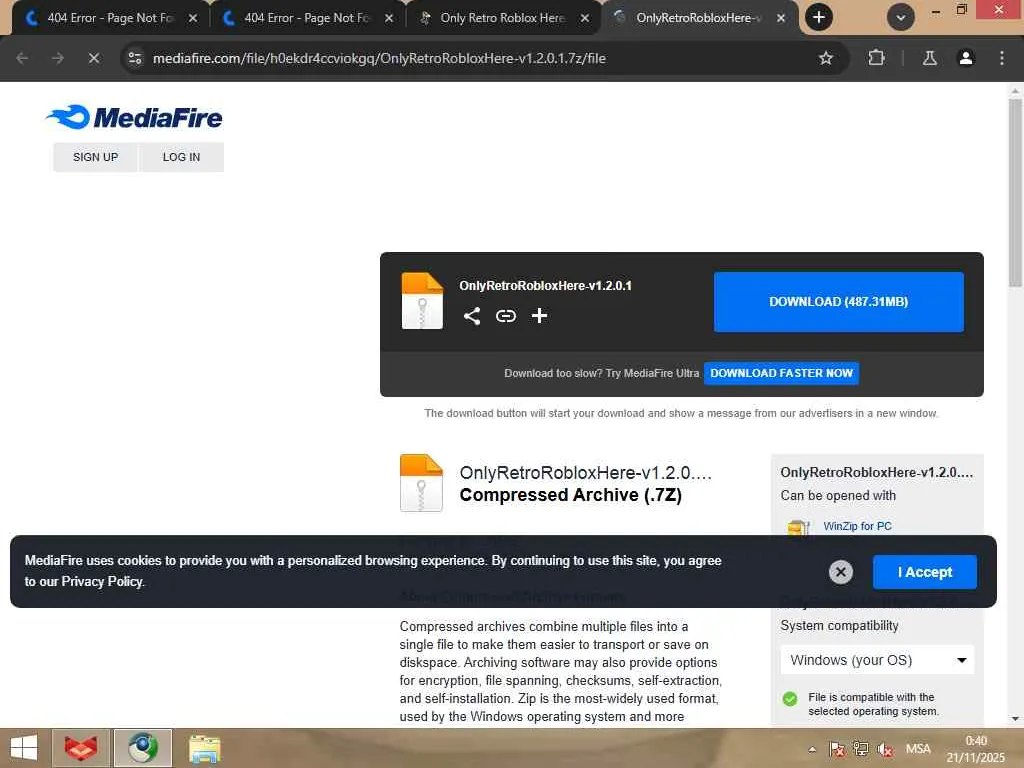The image size is (1024, 768).
Task: Click the muted volume tray icon
Action: click(886, 749)
